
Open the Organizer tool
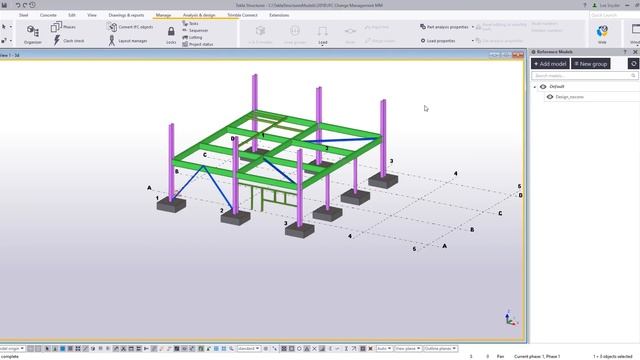33,34
